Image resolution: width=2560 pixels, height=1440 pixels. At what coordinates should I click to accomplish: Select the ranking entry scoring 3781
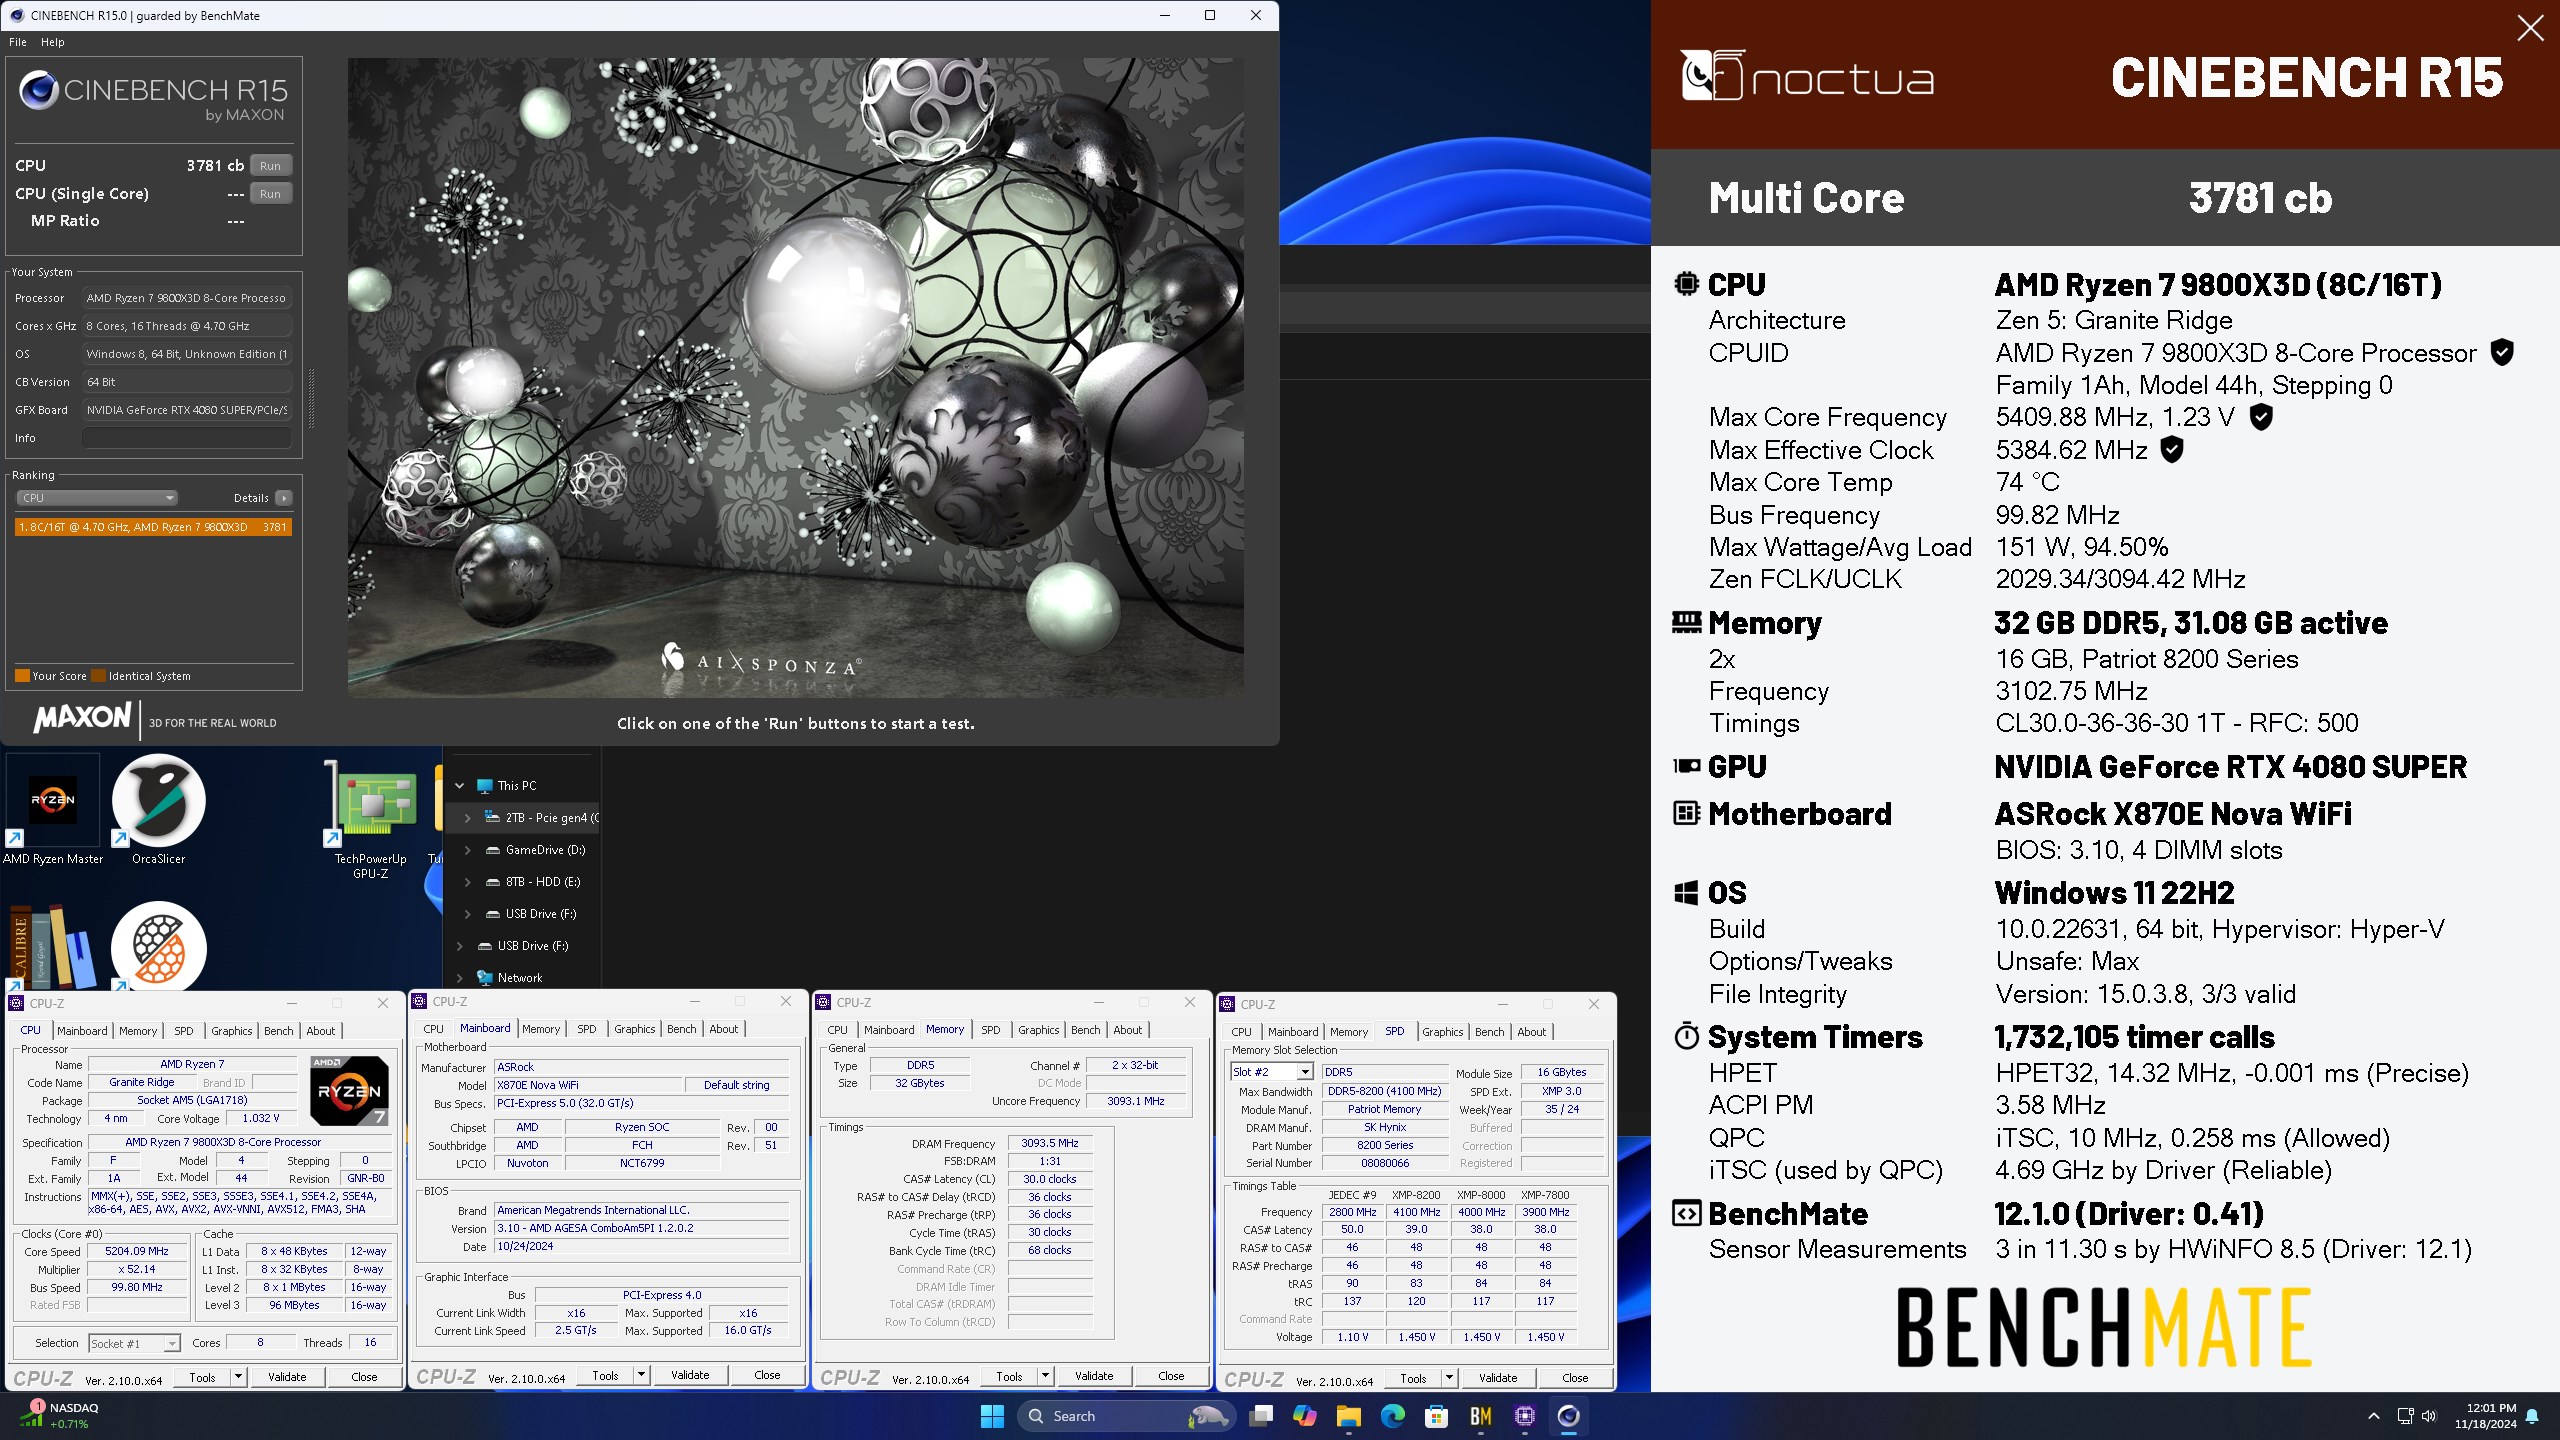153,527
